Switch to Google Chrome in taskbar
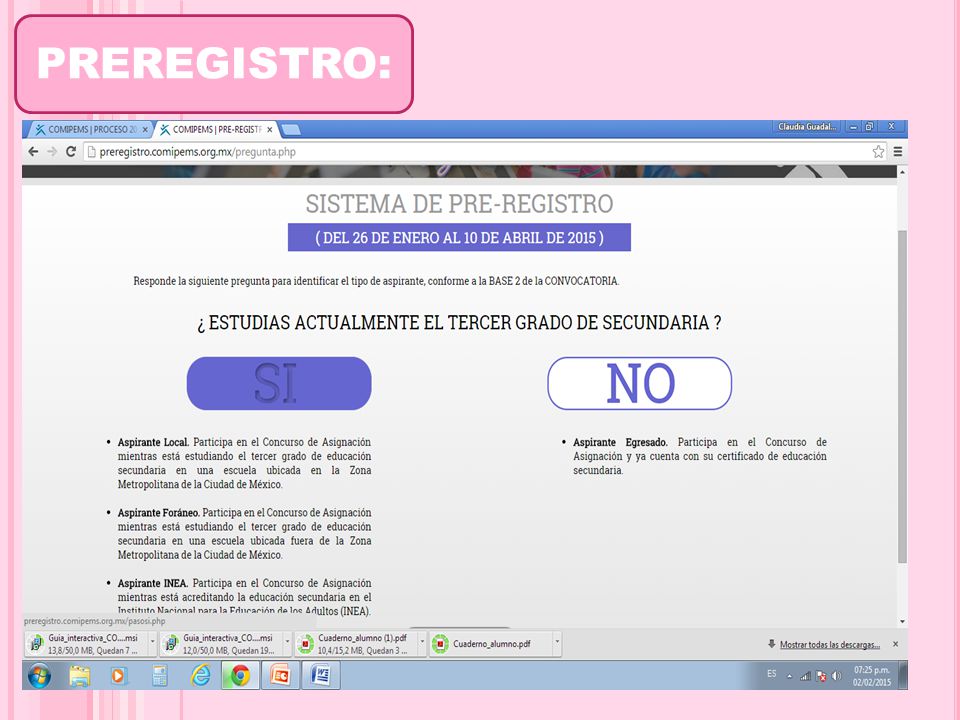This screenshot has width=960, height=720. pyautogui.click(x=240, y=675)
